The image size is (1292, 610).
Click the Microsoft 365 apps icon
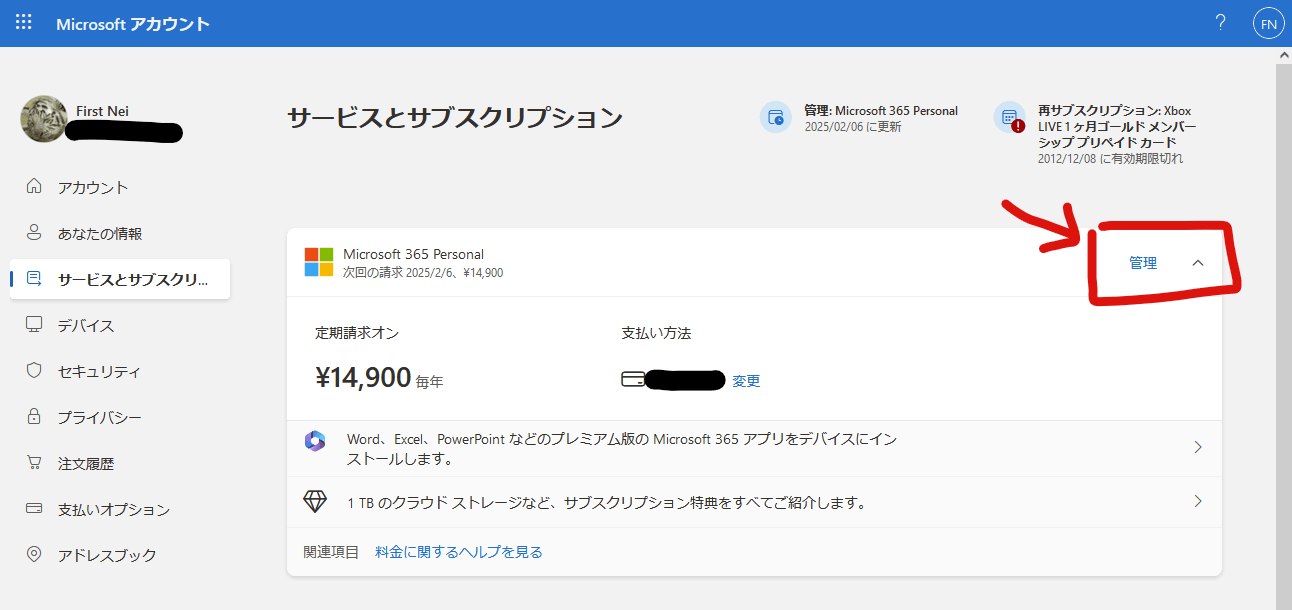tap(315, 441)
